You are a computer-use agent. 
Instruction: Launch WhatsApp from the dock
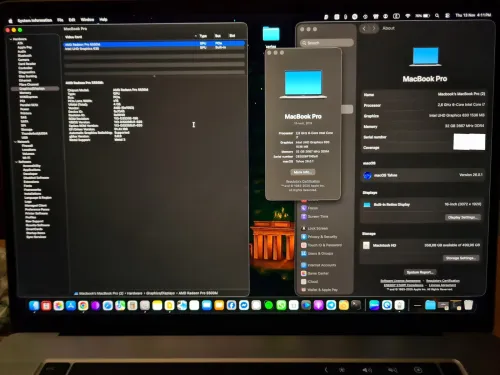(x=281, y=305)
